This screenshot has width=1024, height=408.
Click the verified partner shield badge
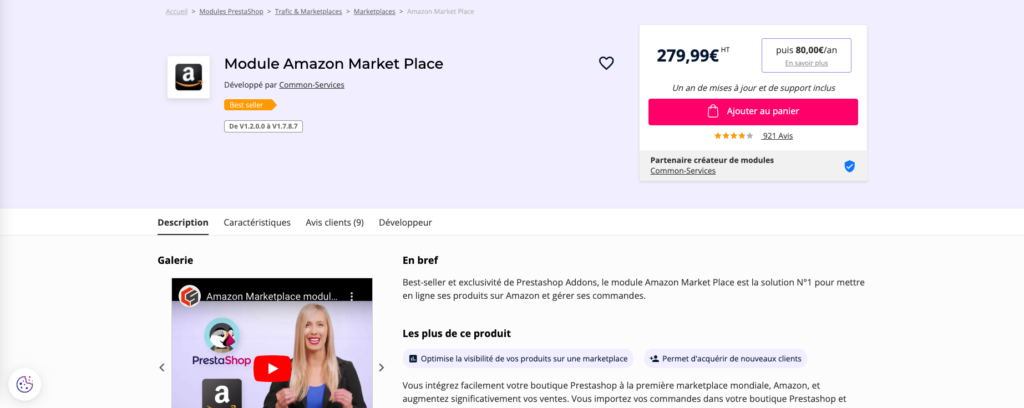coord(849,166)
